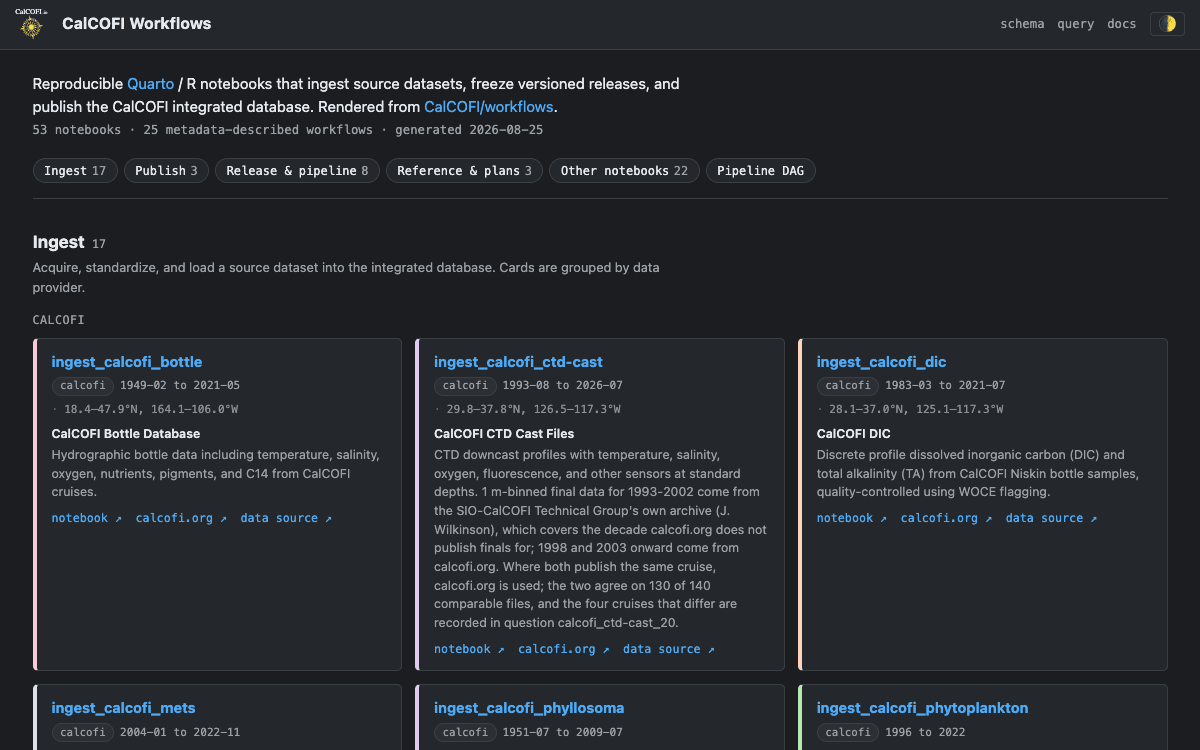Click calcofi tag in ingest_calcofi_phytoplankton card
This screenshot has height=750, width=1200.
pos(848,732)
